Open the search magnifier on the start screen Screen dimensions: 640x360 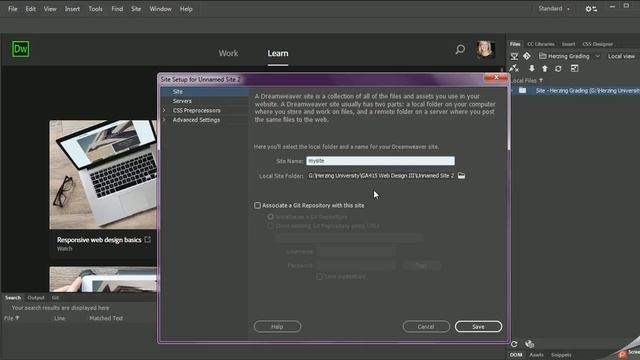click(460, 50)
